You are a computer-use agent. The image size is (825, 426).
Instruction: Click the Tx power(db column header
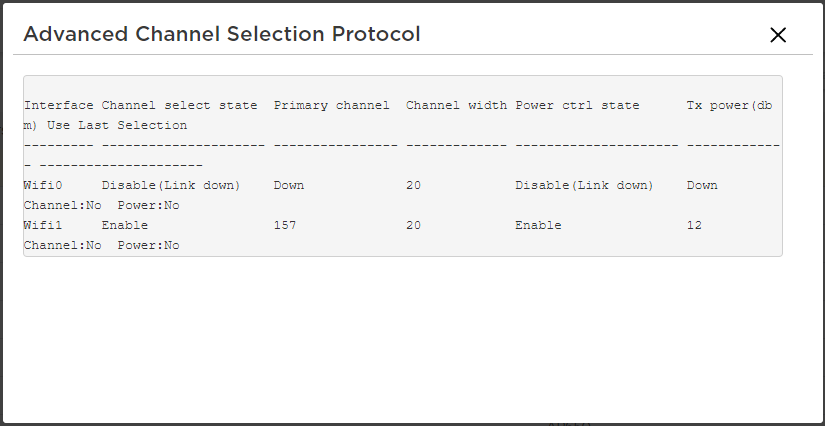pos(732,106)
